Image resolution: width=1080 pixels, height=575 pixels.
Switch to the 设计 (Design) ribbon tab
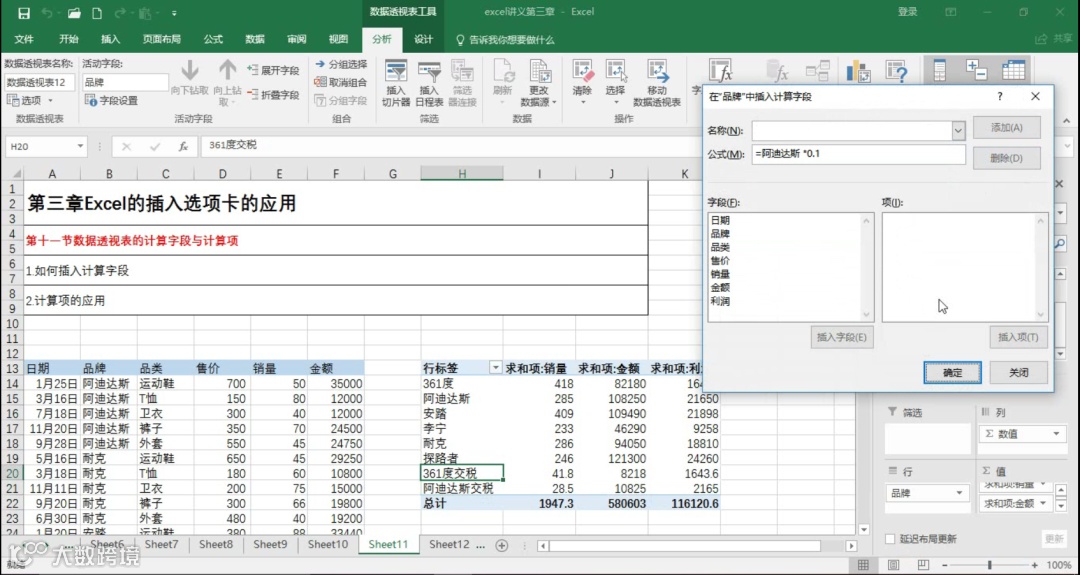point(424,39)
